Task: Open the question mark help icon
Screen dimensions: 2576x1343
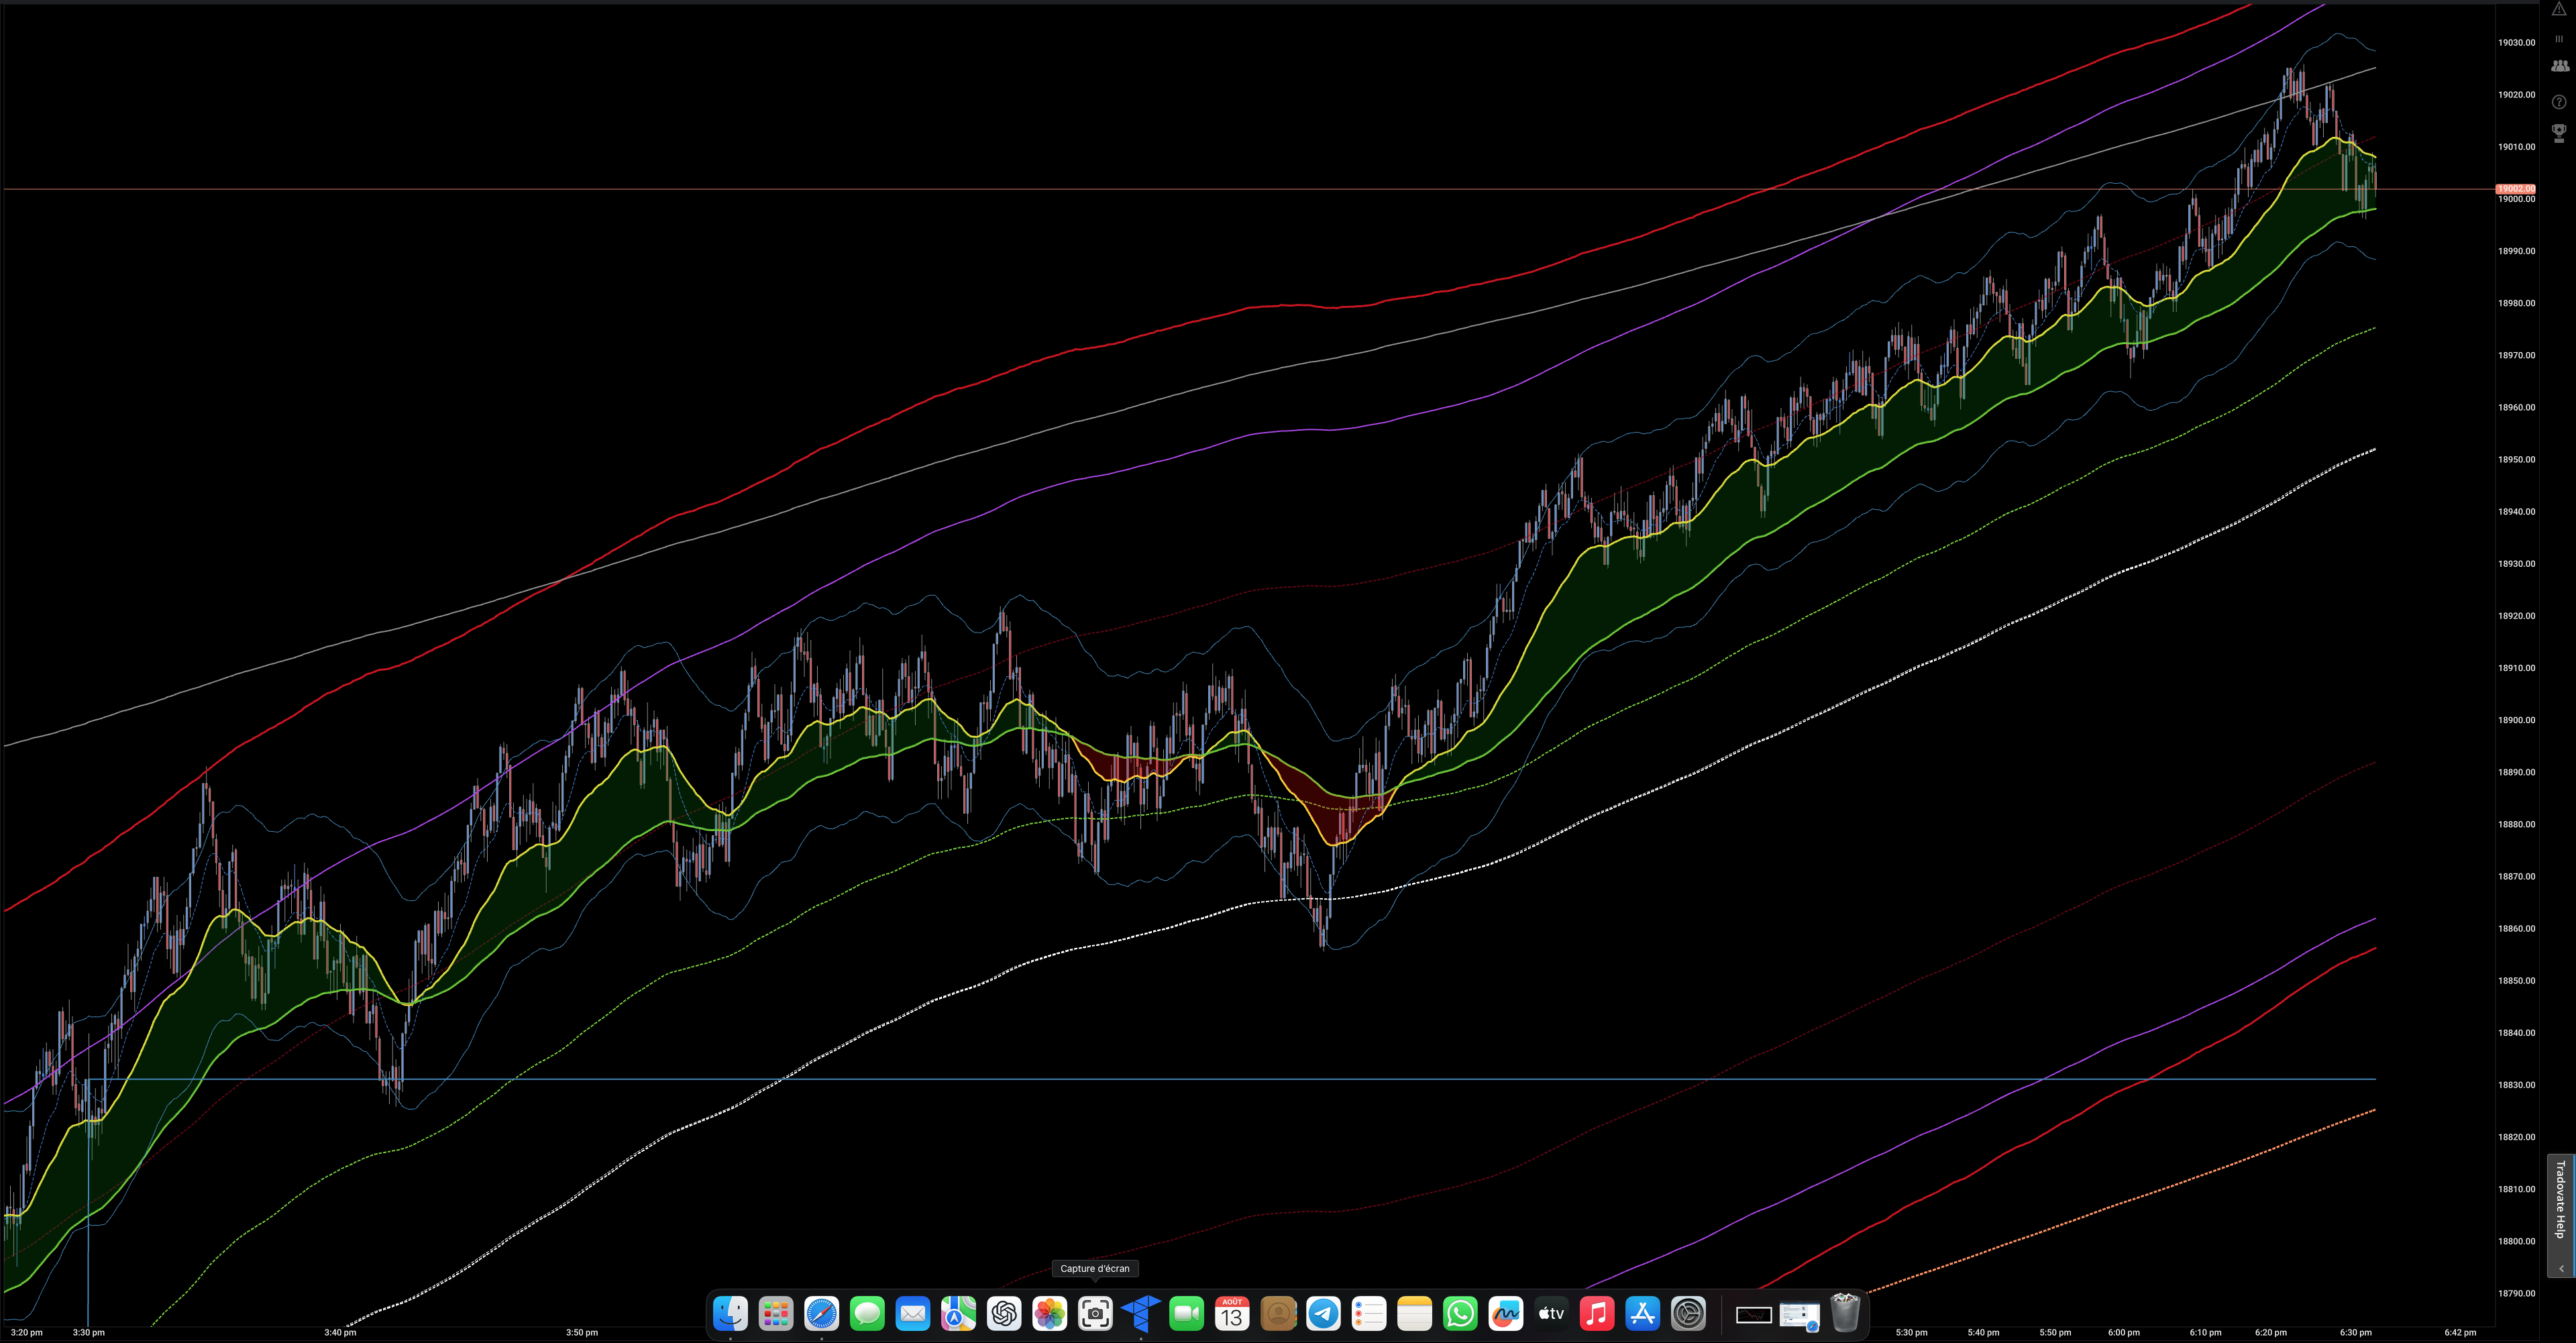Action: coord(2559,102)
